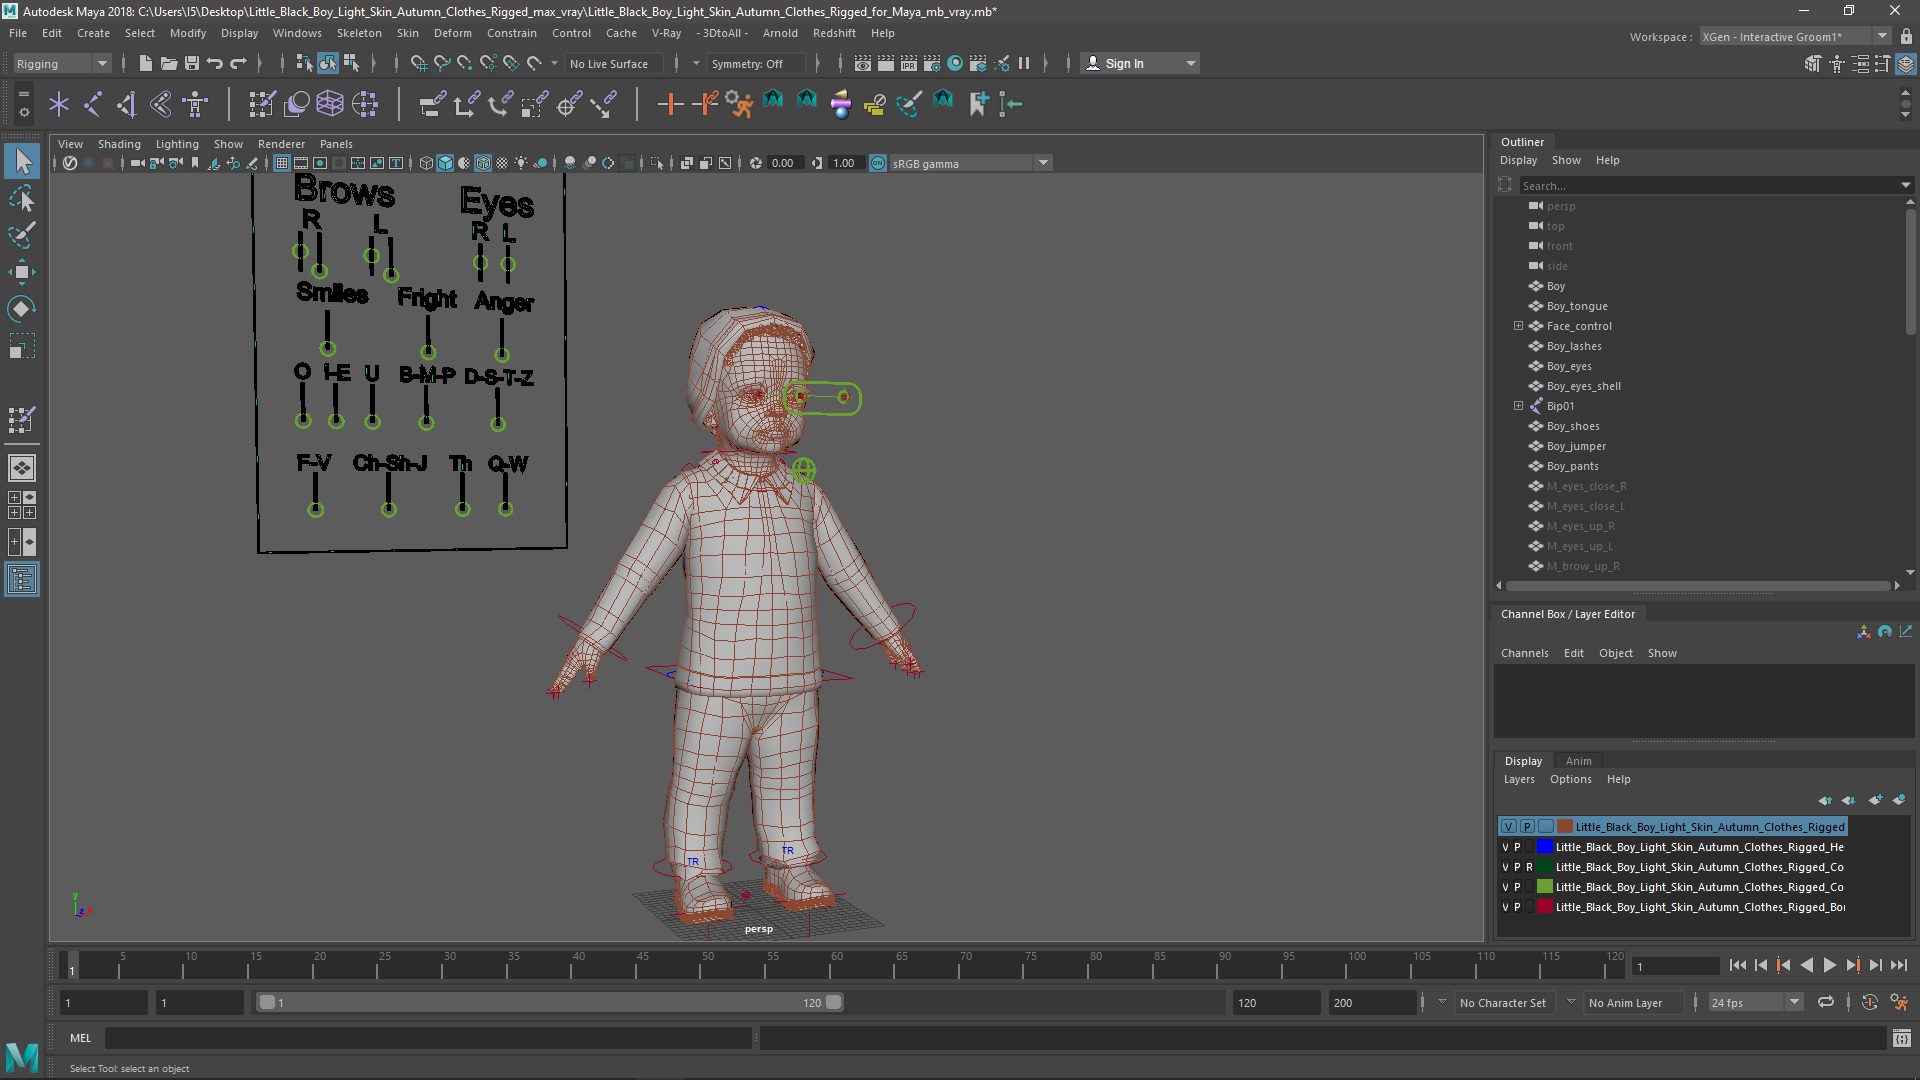Open the No Character Set dropdown
This screenshot has height=1080, width=1920.
[1503, 1002]
